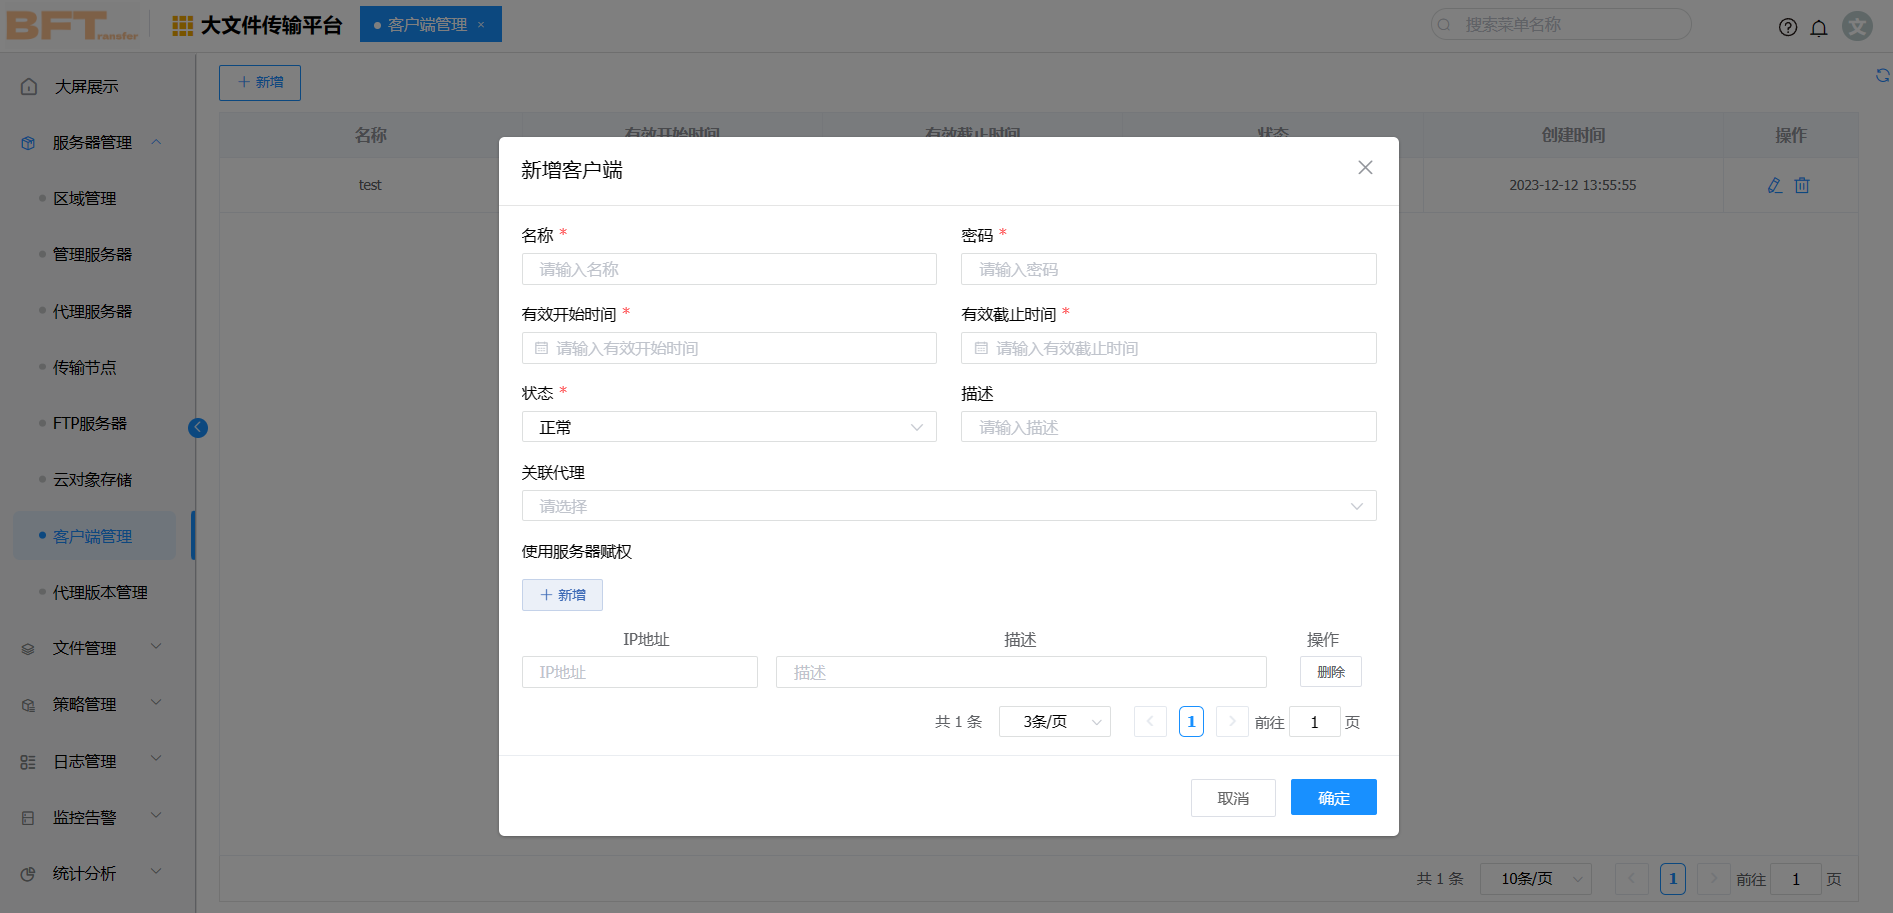Viewport: 1893px width, 913px height.
Task: Click the 新增 button inside the dialog
Action: [562, 594]
